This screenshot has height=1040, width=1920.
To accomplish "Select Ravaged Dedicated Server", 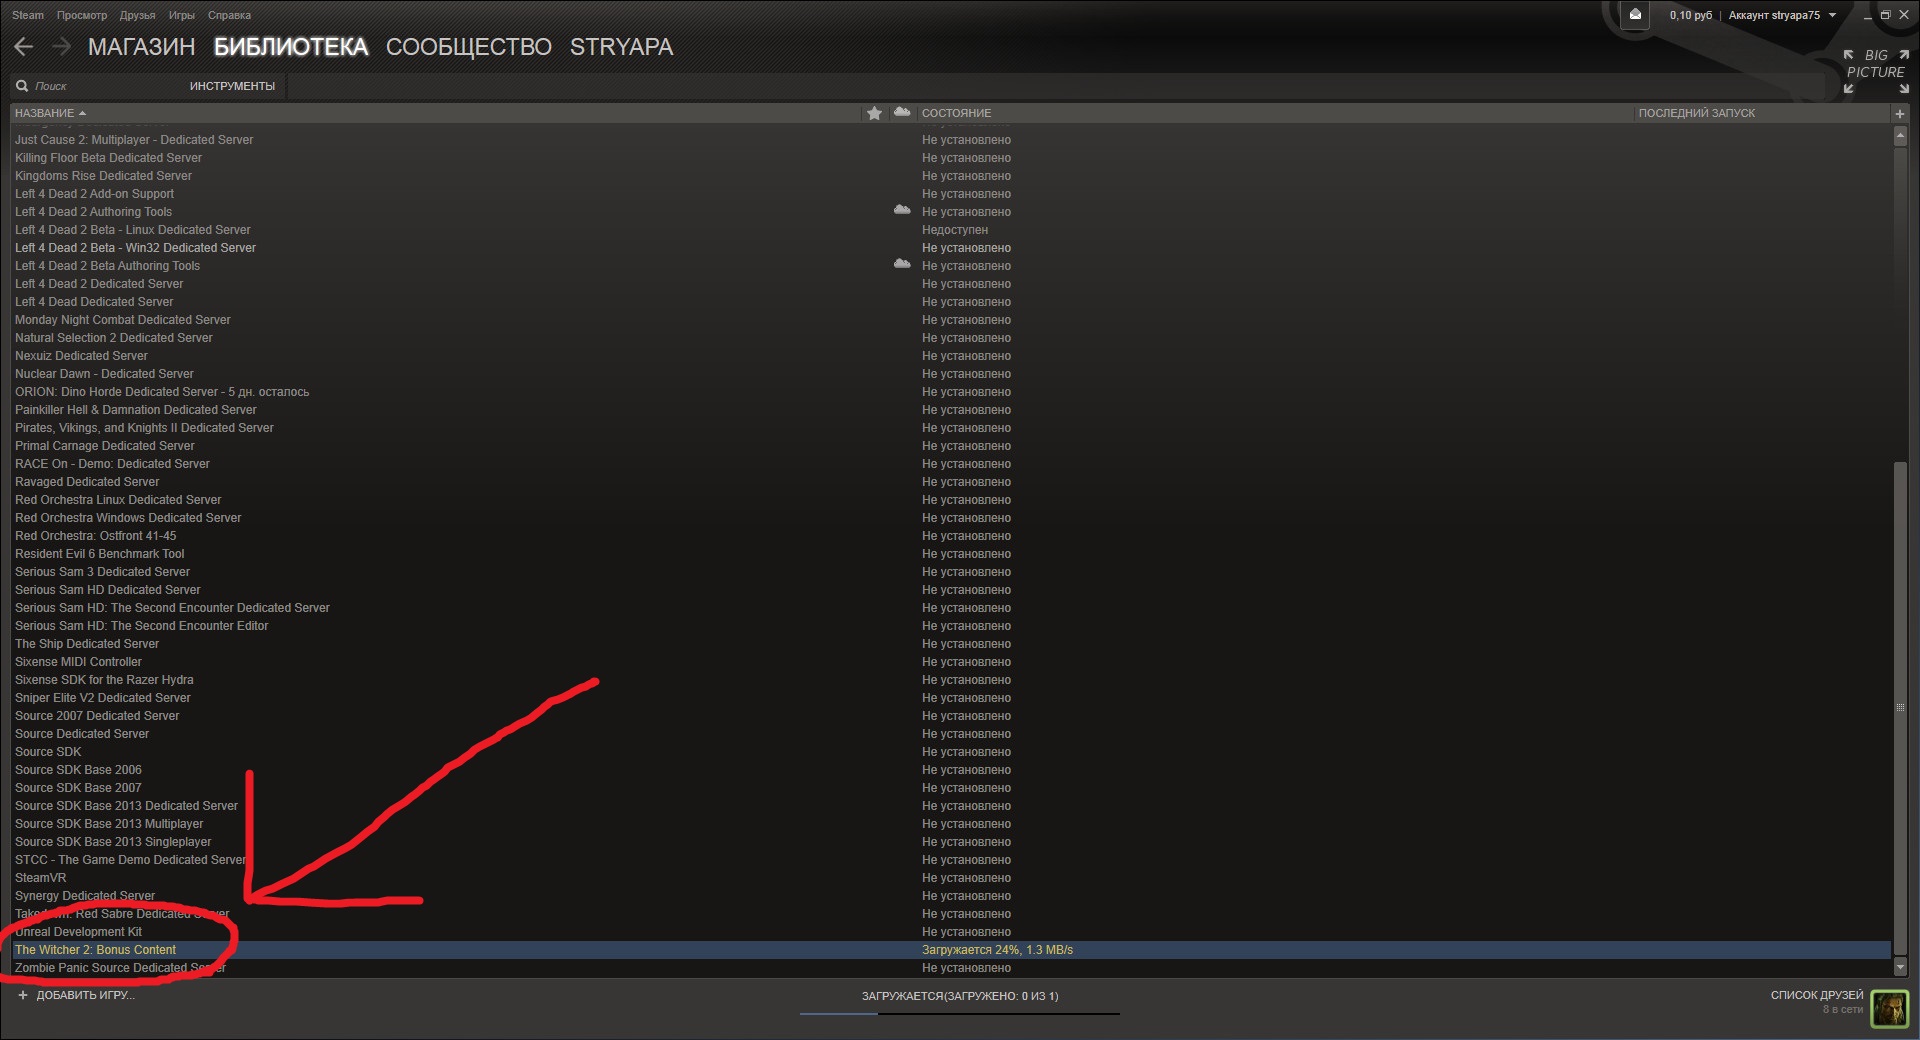I will (87, 482).
